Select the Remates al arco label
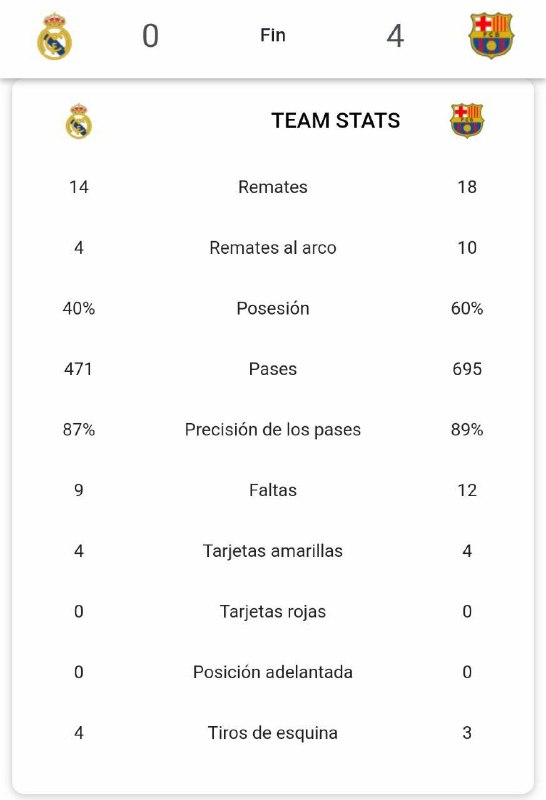This screenshot has width=546, height=800. tap(273, 247)
